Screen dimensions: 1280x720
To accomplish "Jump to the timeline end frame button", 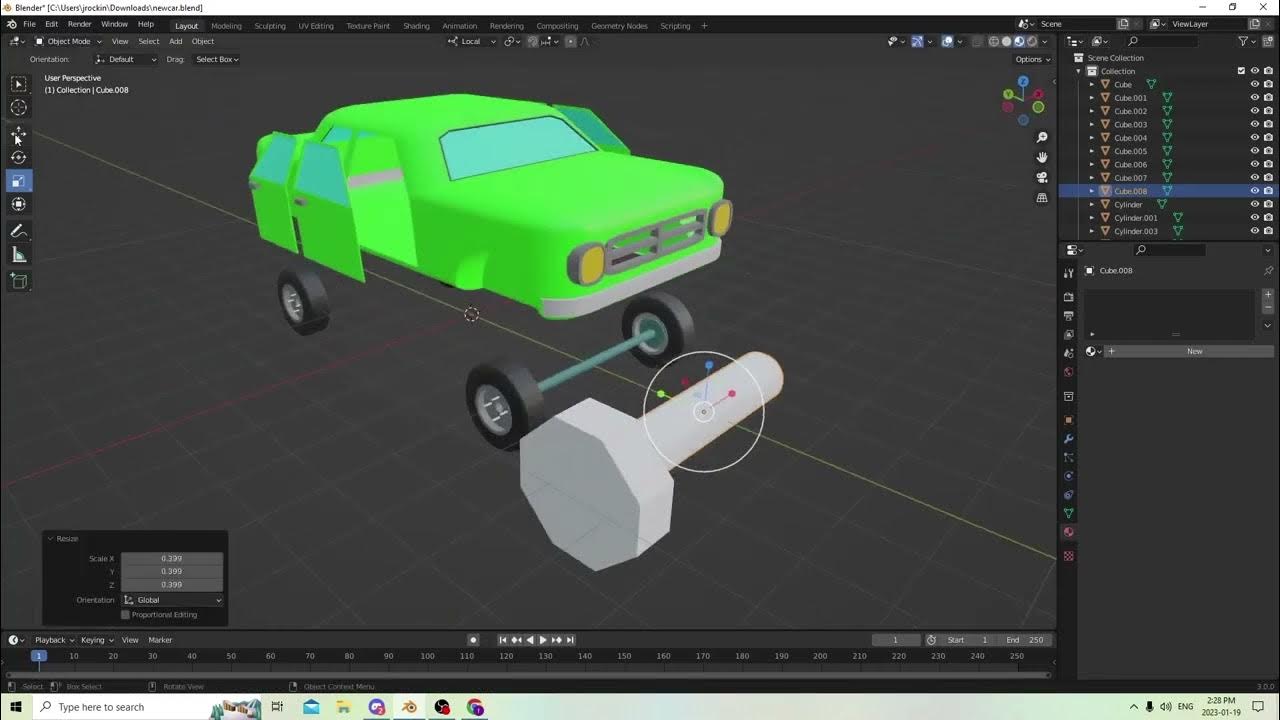I will (570, 640).
